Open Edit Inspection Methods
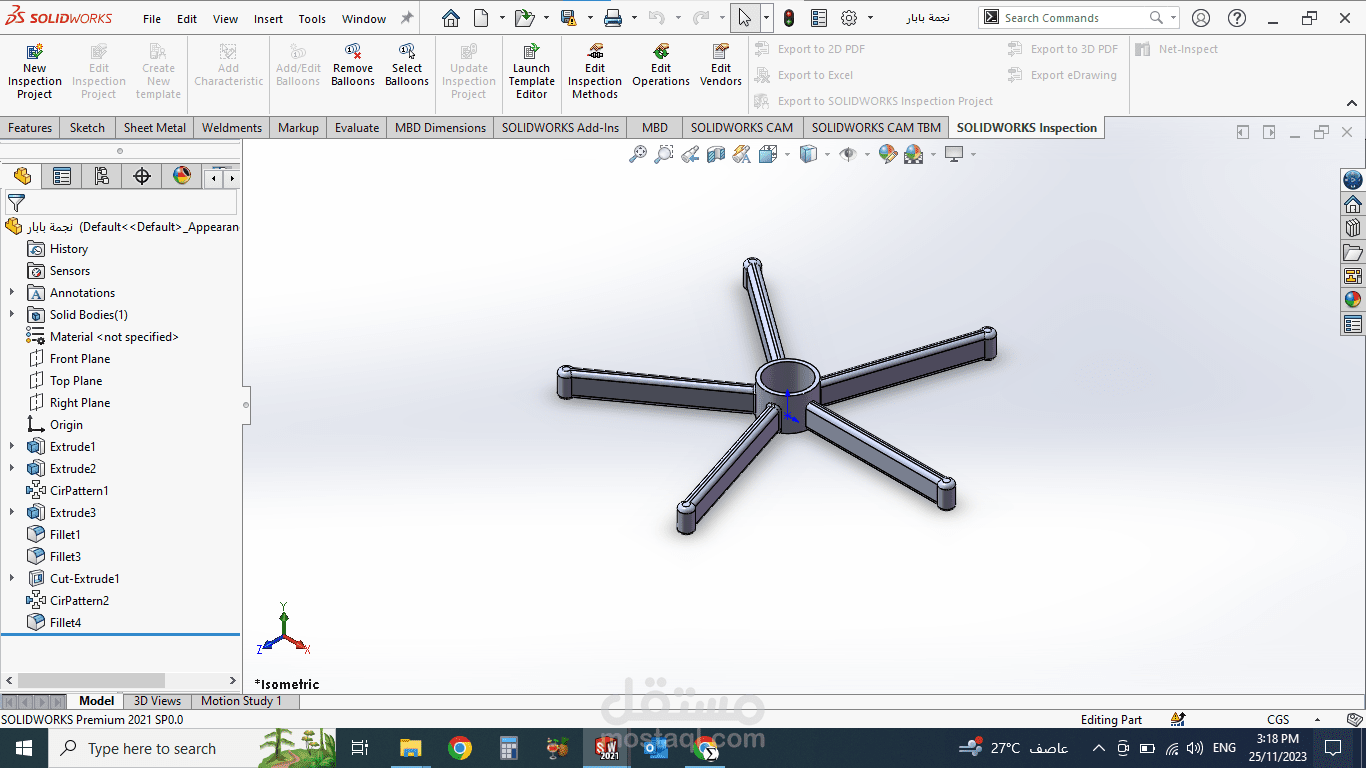Screen dimensions: 1366x768 coord(595,72)
